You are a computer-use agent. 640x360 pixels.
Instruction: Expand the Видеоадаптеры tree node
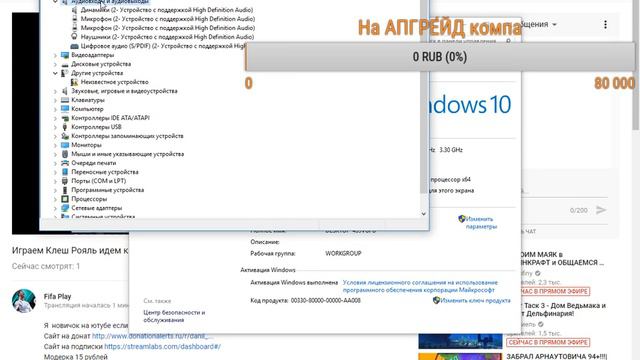pyautogui.click(x=55, y=55)
